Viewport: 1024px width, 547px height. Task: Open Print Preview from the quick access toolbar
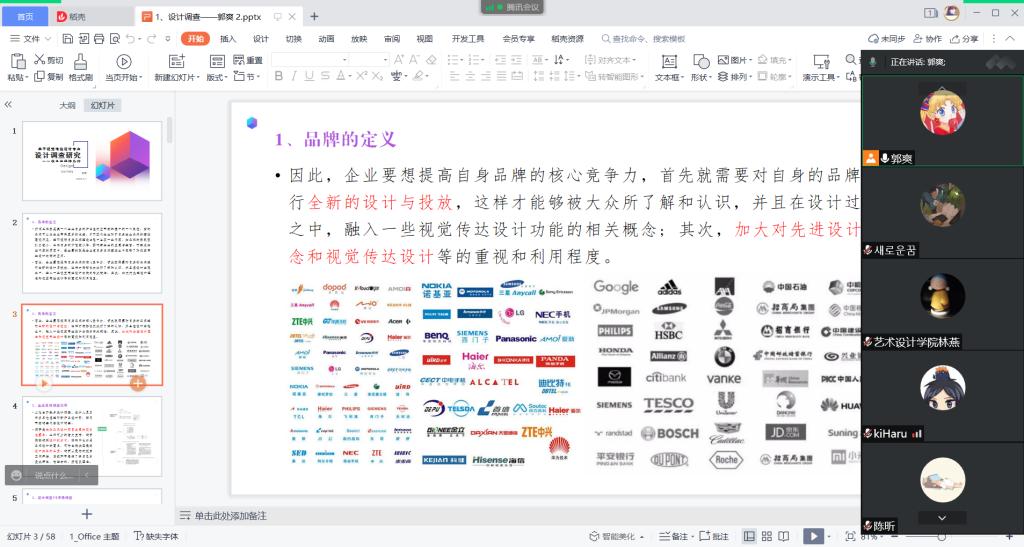point(115,39)
